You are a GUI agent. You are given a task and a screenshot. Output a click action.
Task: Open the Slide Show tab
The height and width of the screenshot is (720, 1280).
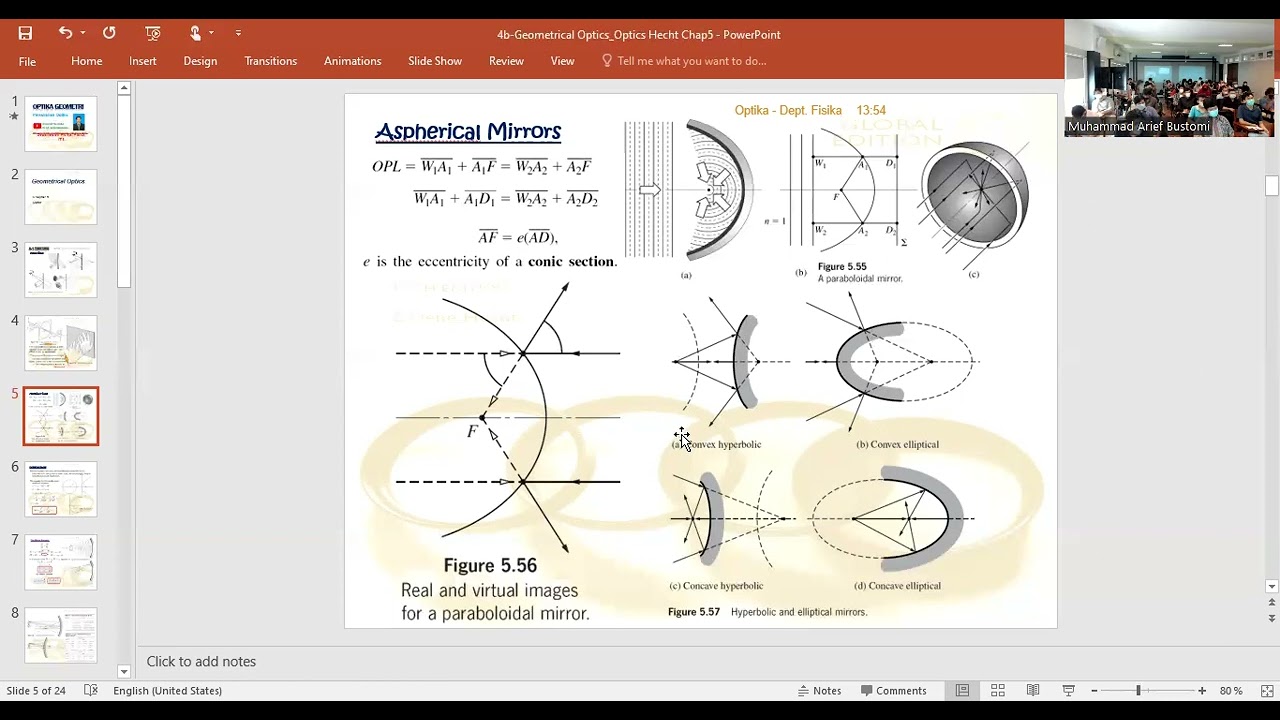[x=435, y=61]
